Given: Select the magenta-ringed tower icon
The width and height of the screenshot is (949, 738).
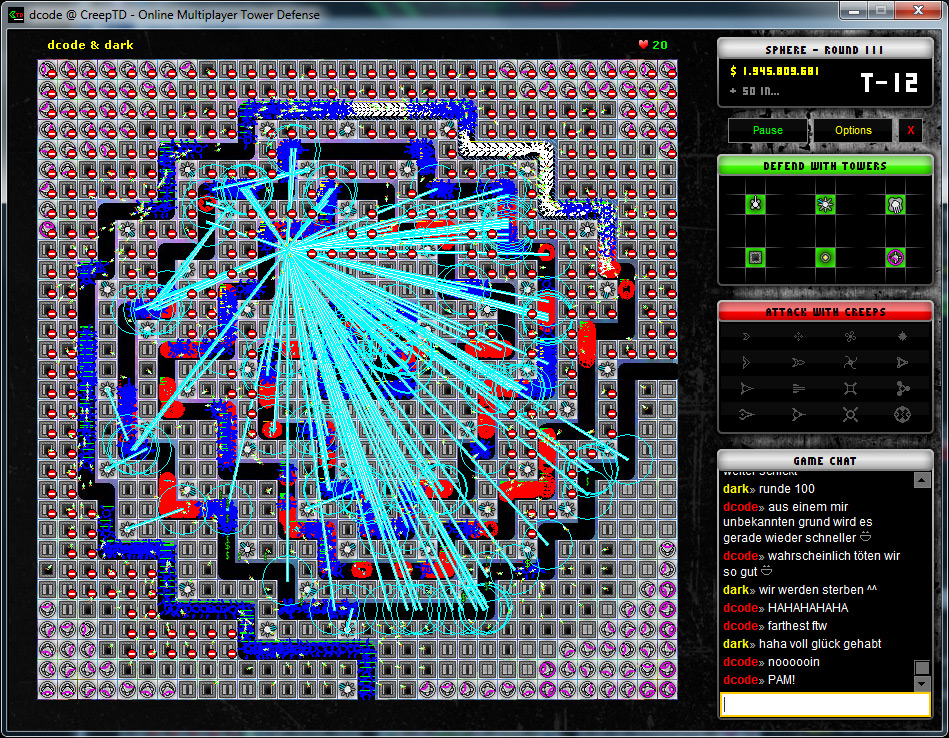Looking at the screenshot, I should [x=895, y=257].
